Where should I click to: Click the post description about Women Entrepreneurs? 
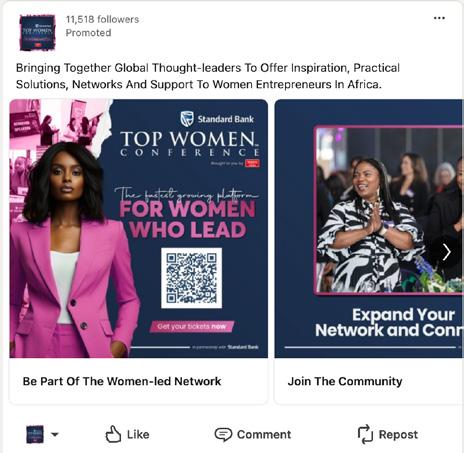tap(208, 76)
